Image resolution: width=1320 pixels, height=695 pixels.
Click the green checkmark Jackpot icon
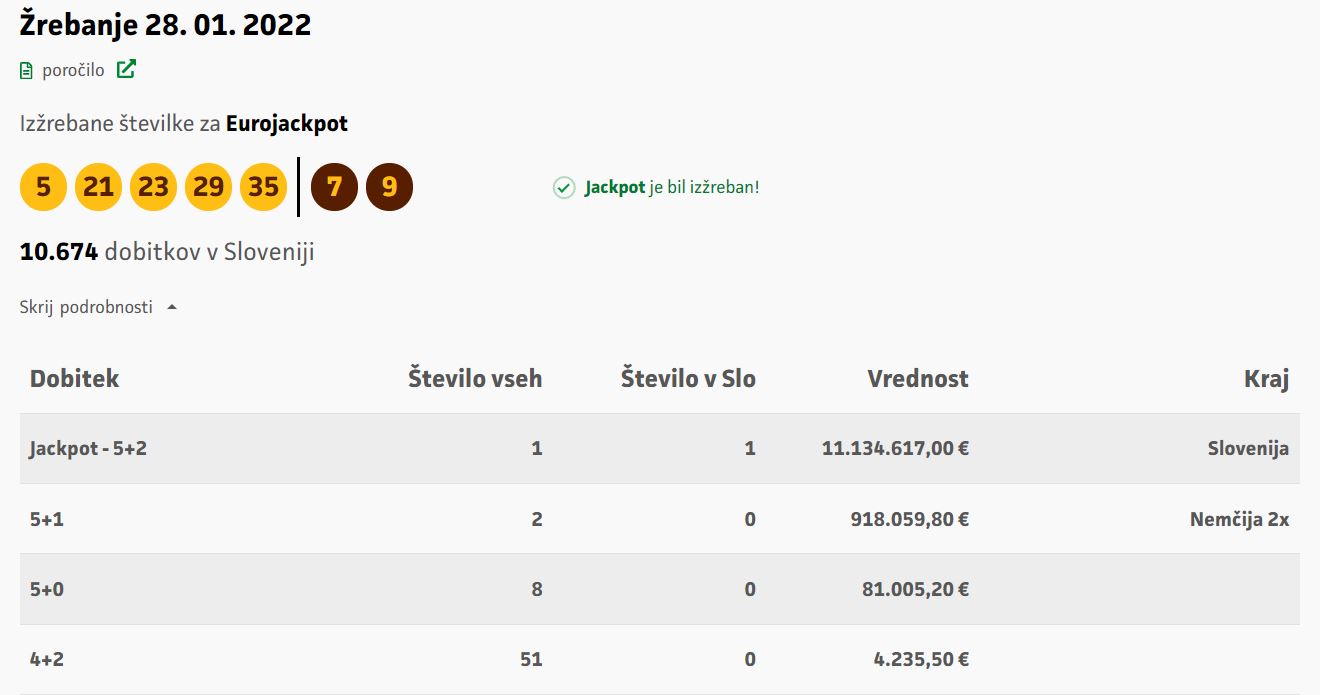pyautogui.click(x=564, y=187)
